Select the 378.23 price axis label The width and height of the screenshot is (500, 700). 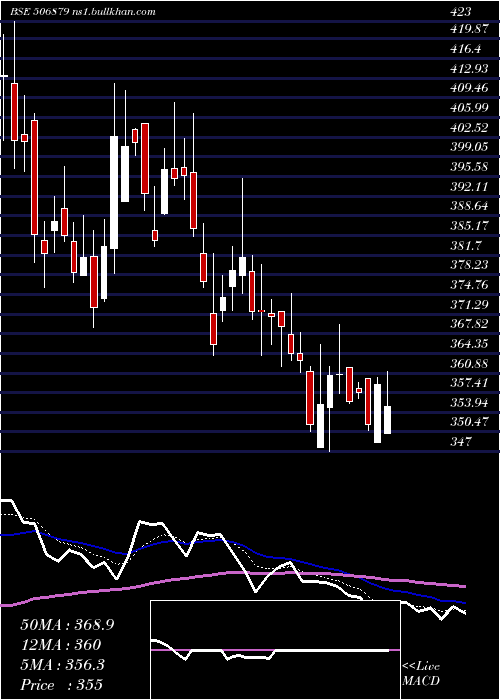tap(469, 265)
